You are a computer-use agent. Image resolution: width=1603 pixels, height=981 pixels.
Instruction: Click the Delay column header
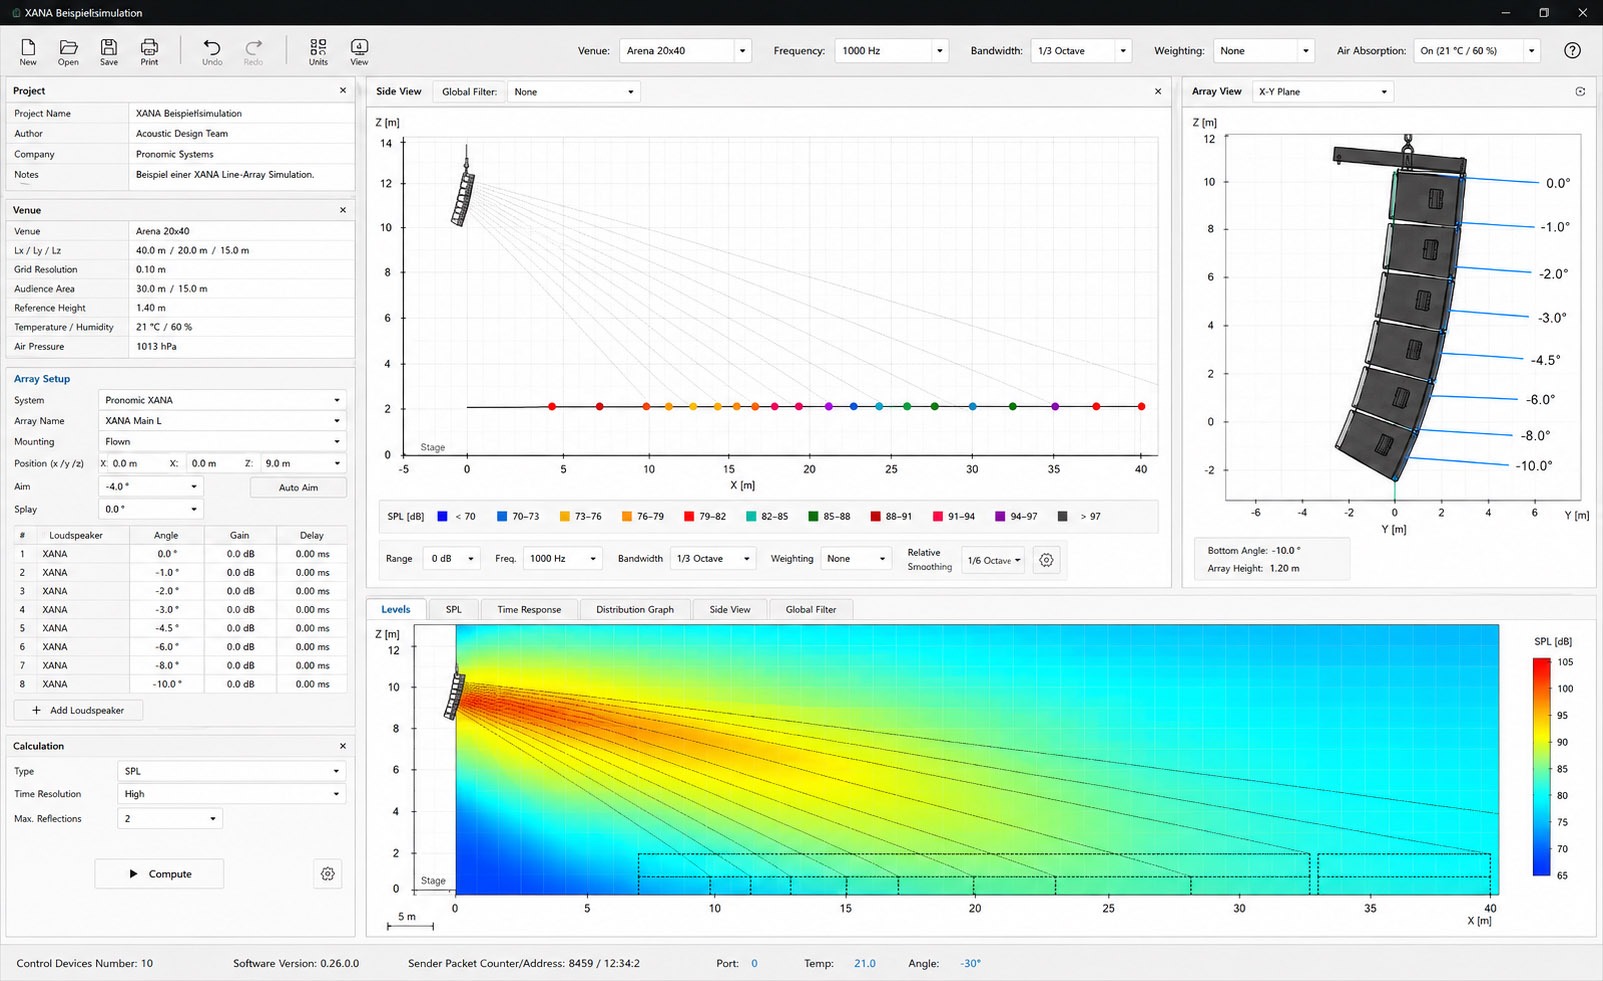pyautogui.click(x=312, y=535)
